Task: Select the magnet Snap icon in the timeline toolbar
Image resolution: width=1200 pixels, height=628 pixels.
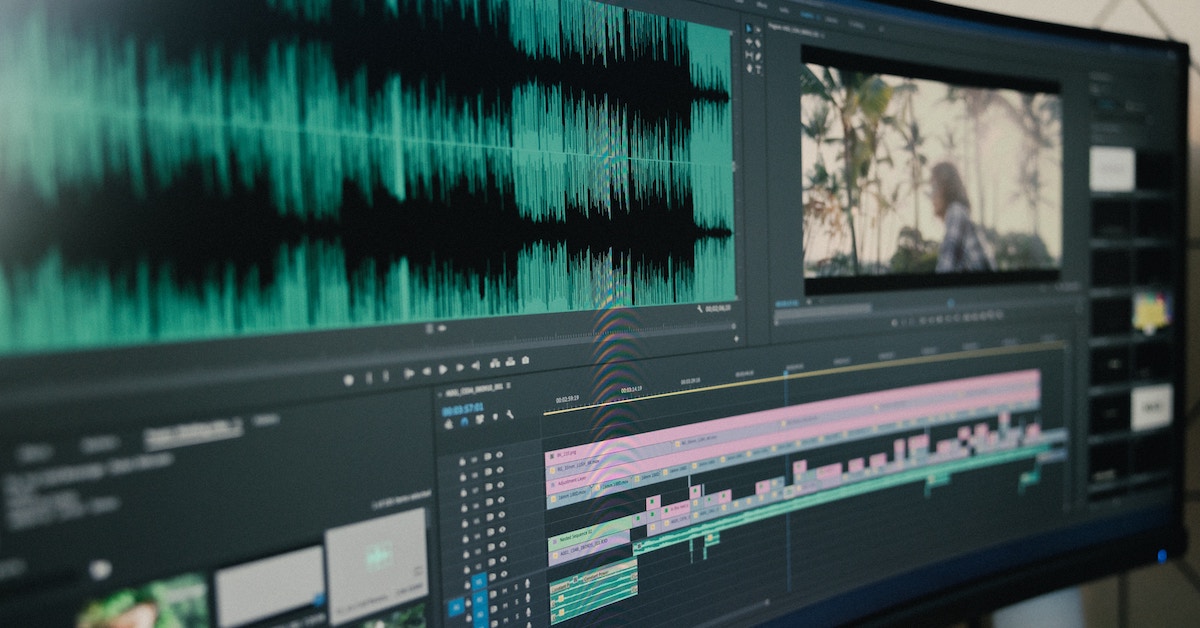Action: click(466, 420)
